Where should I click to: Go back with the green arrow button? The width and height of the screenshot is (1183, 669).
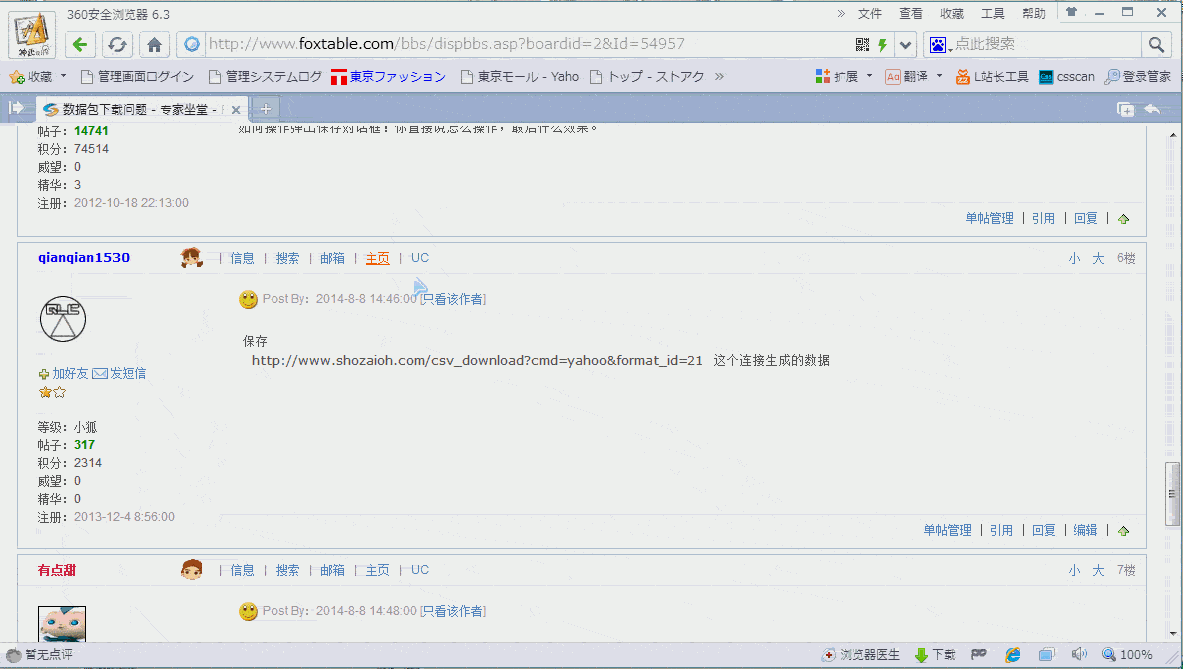click(80, 44)
